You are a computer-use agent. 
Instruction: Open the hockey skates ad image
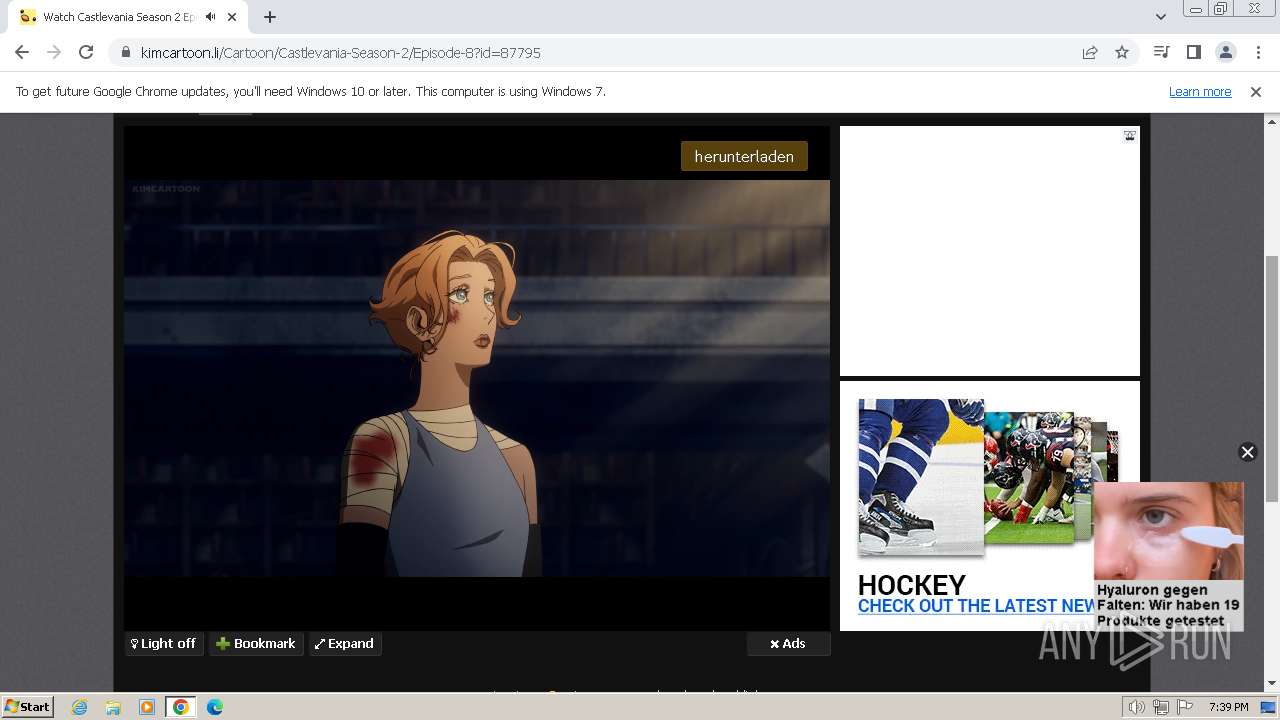[x=921, y=476]
